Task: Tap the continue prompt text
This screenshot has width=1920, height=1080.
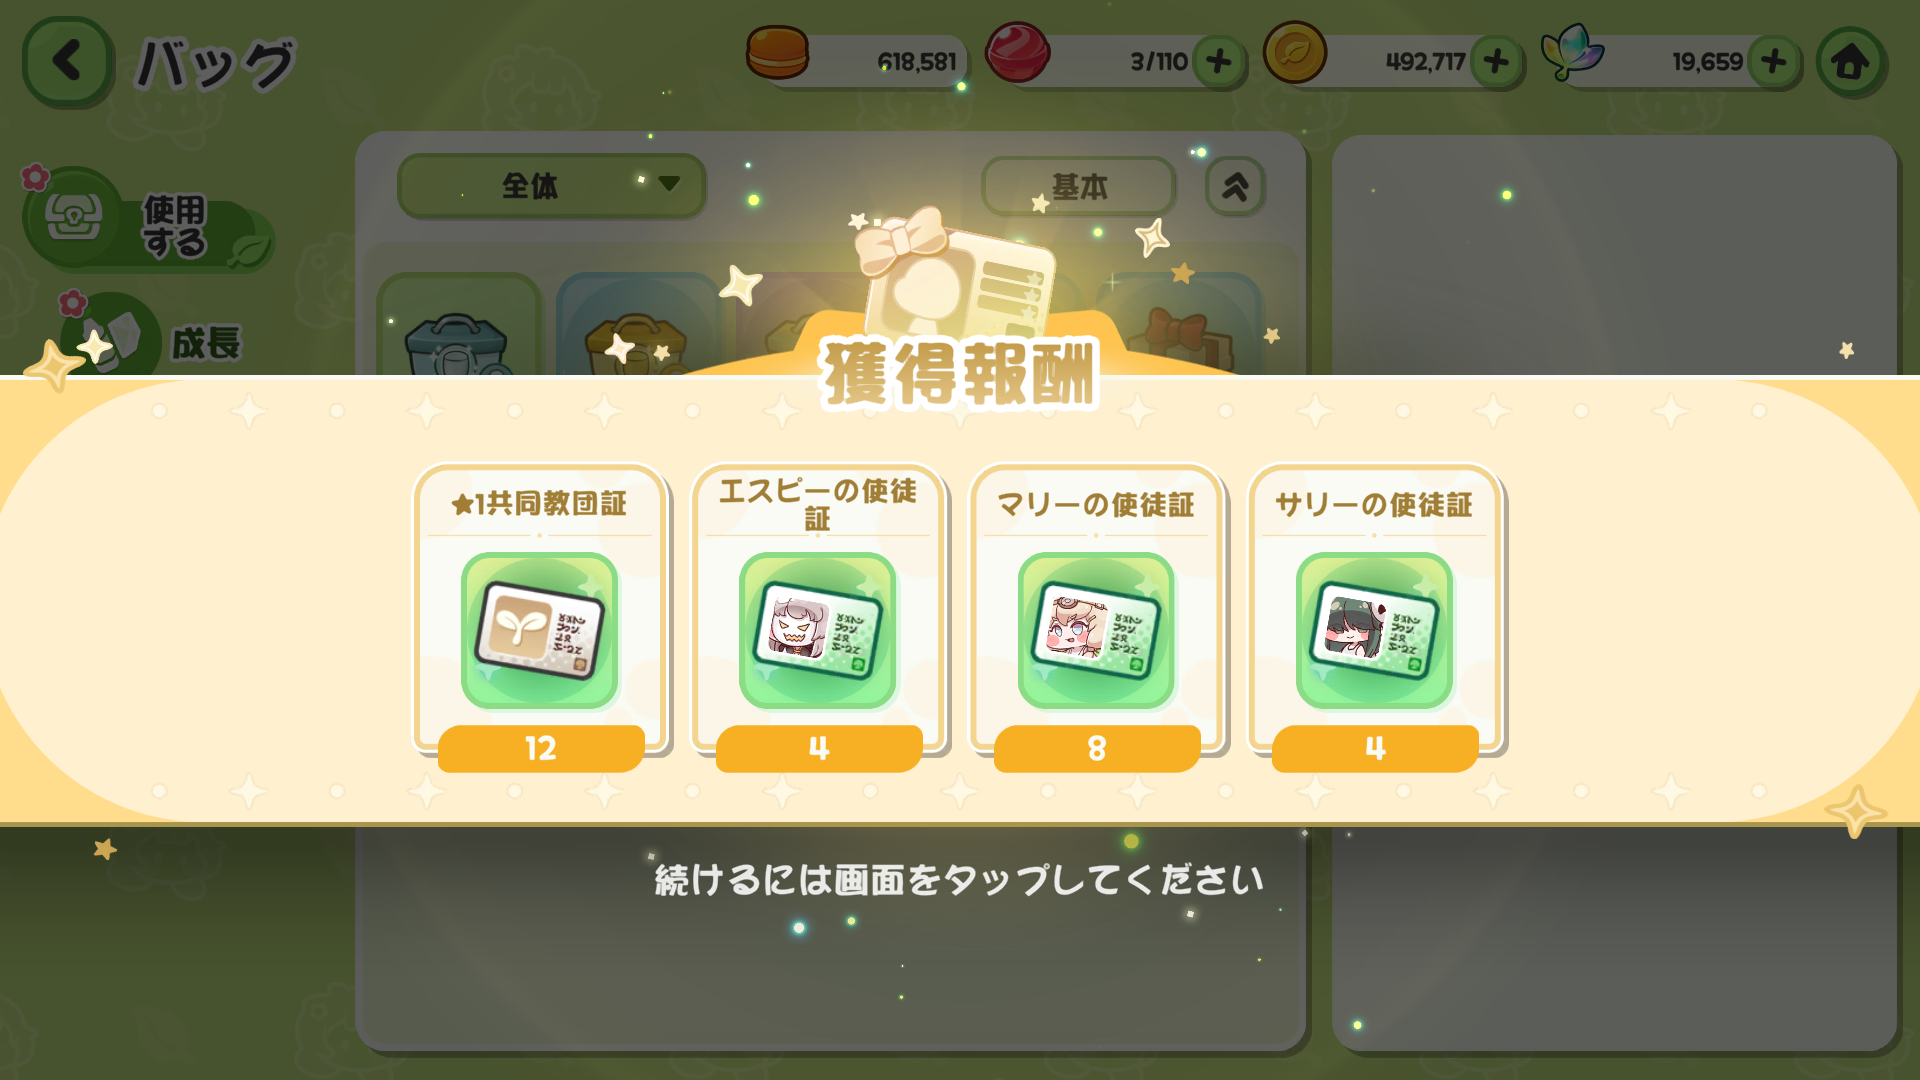Action: (x=959, y=881)
